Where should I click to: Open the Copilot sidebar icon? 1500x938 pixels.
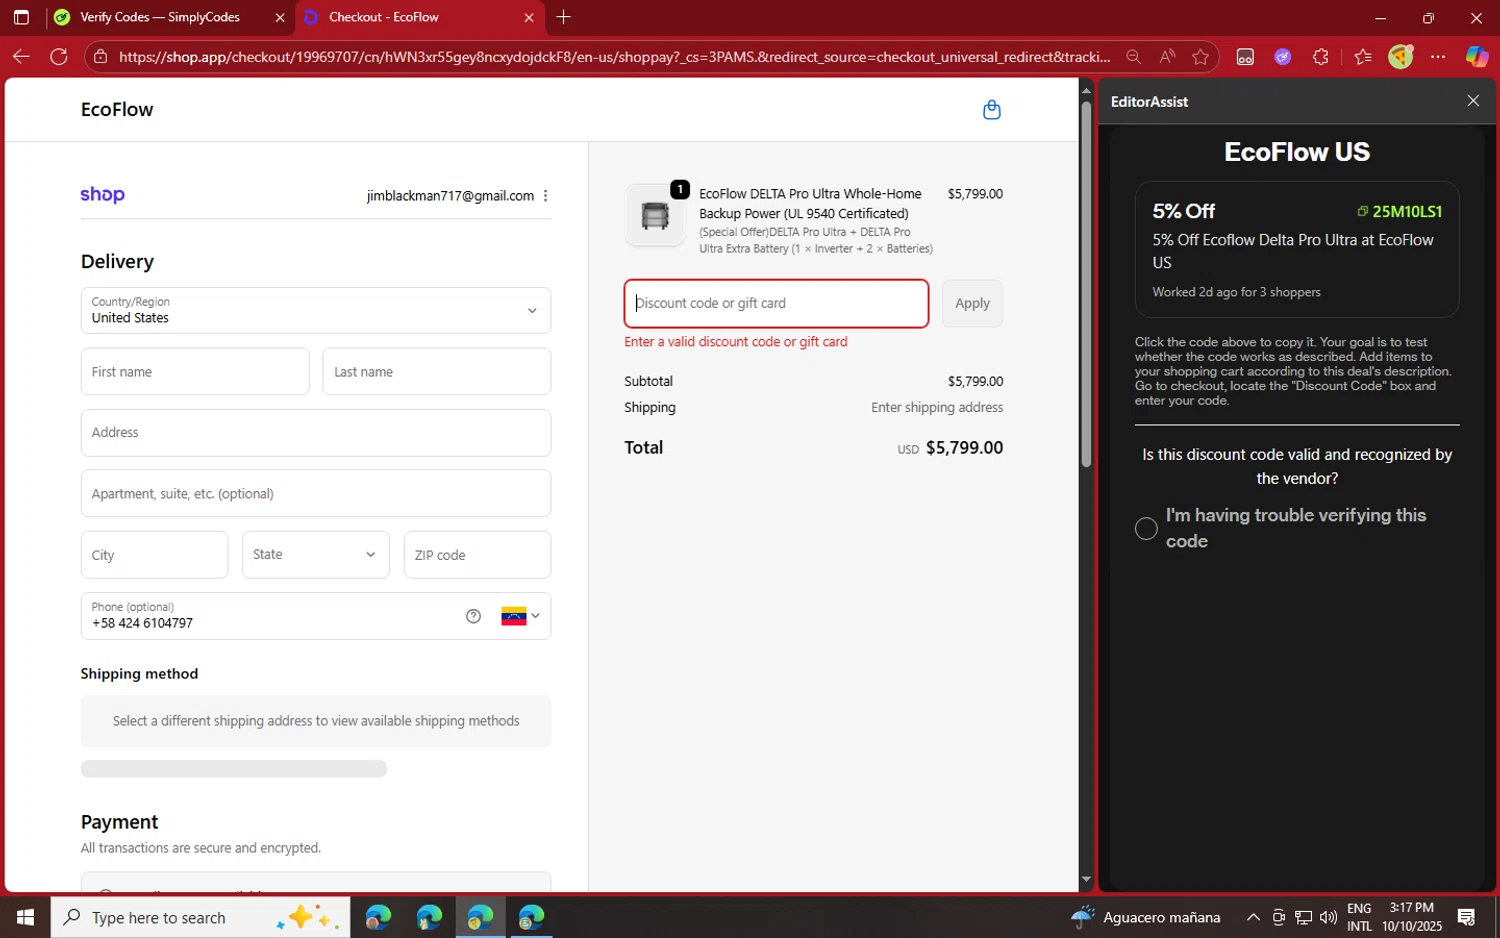(1477, 57)
